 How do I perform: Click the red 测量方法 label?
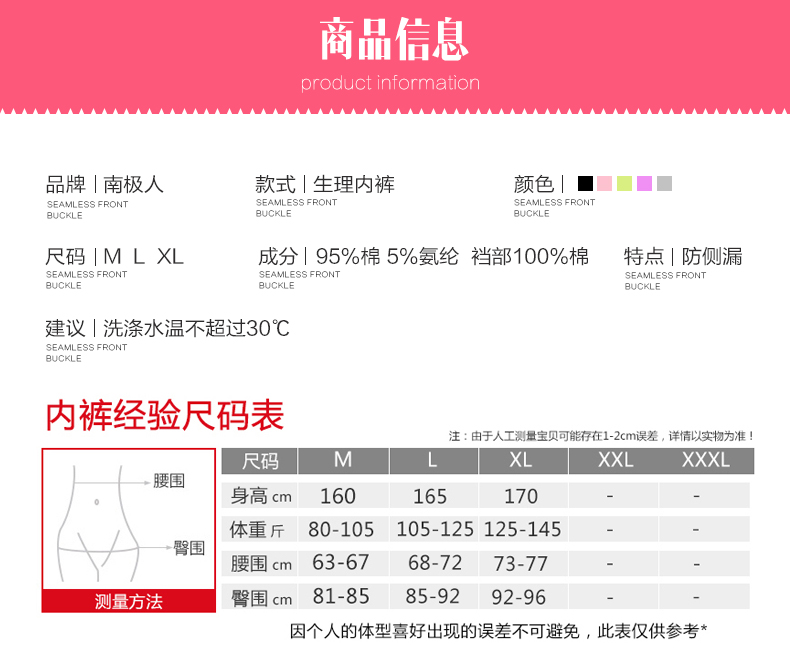tap(128, 601)
